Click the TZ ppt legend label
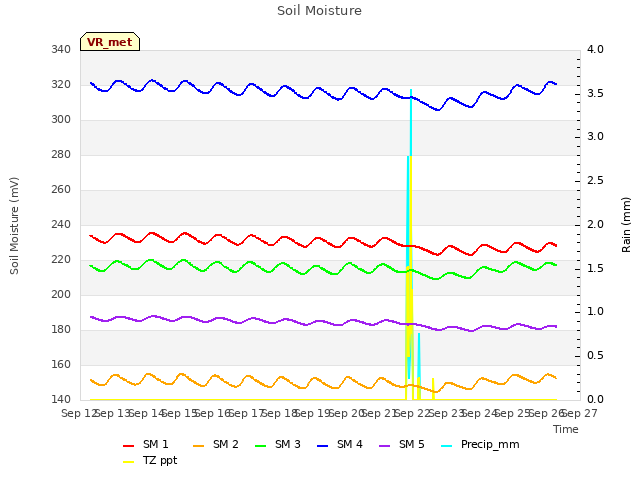640x480 pixels. pyautogui.click(x=160, y=460)
